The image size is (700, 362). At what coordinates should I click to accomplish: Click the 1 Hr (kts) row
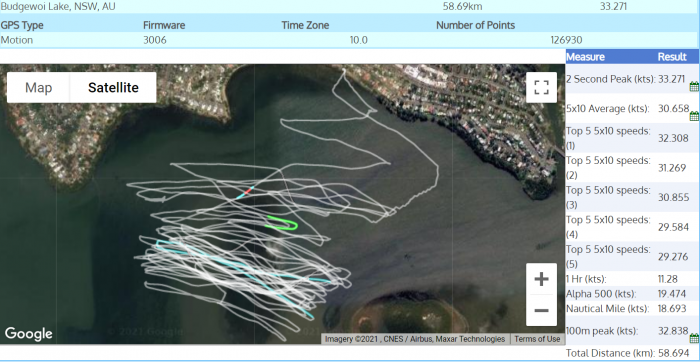point(632,279)
